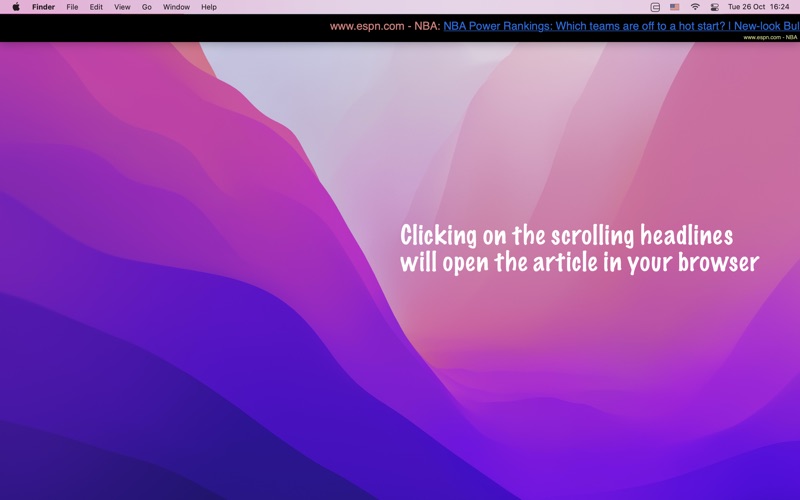Viewport: 800px width, 500px height.
Task: Open Control Center from the menu bar
Action: pyautogui.click(x=715, y=7)
